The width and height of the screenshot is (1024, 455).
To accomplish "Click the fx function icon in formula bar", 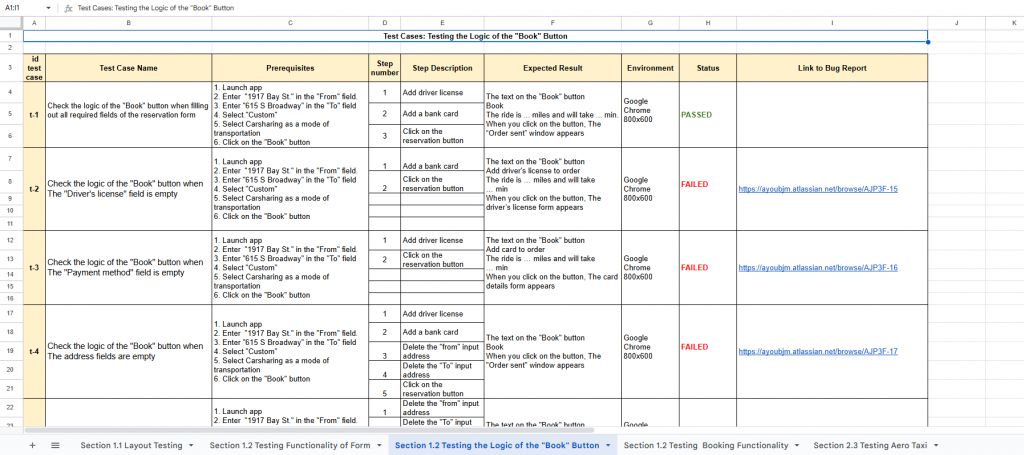I will tap(68, 7).
